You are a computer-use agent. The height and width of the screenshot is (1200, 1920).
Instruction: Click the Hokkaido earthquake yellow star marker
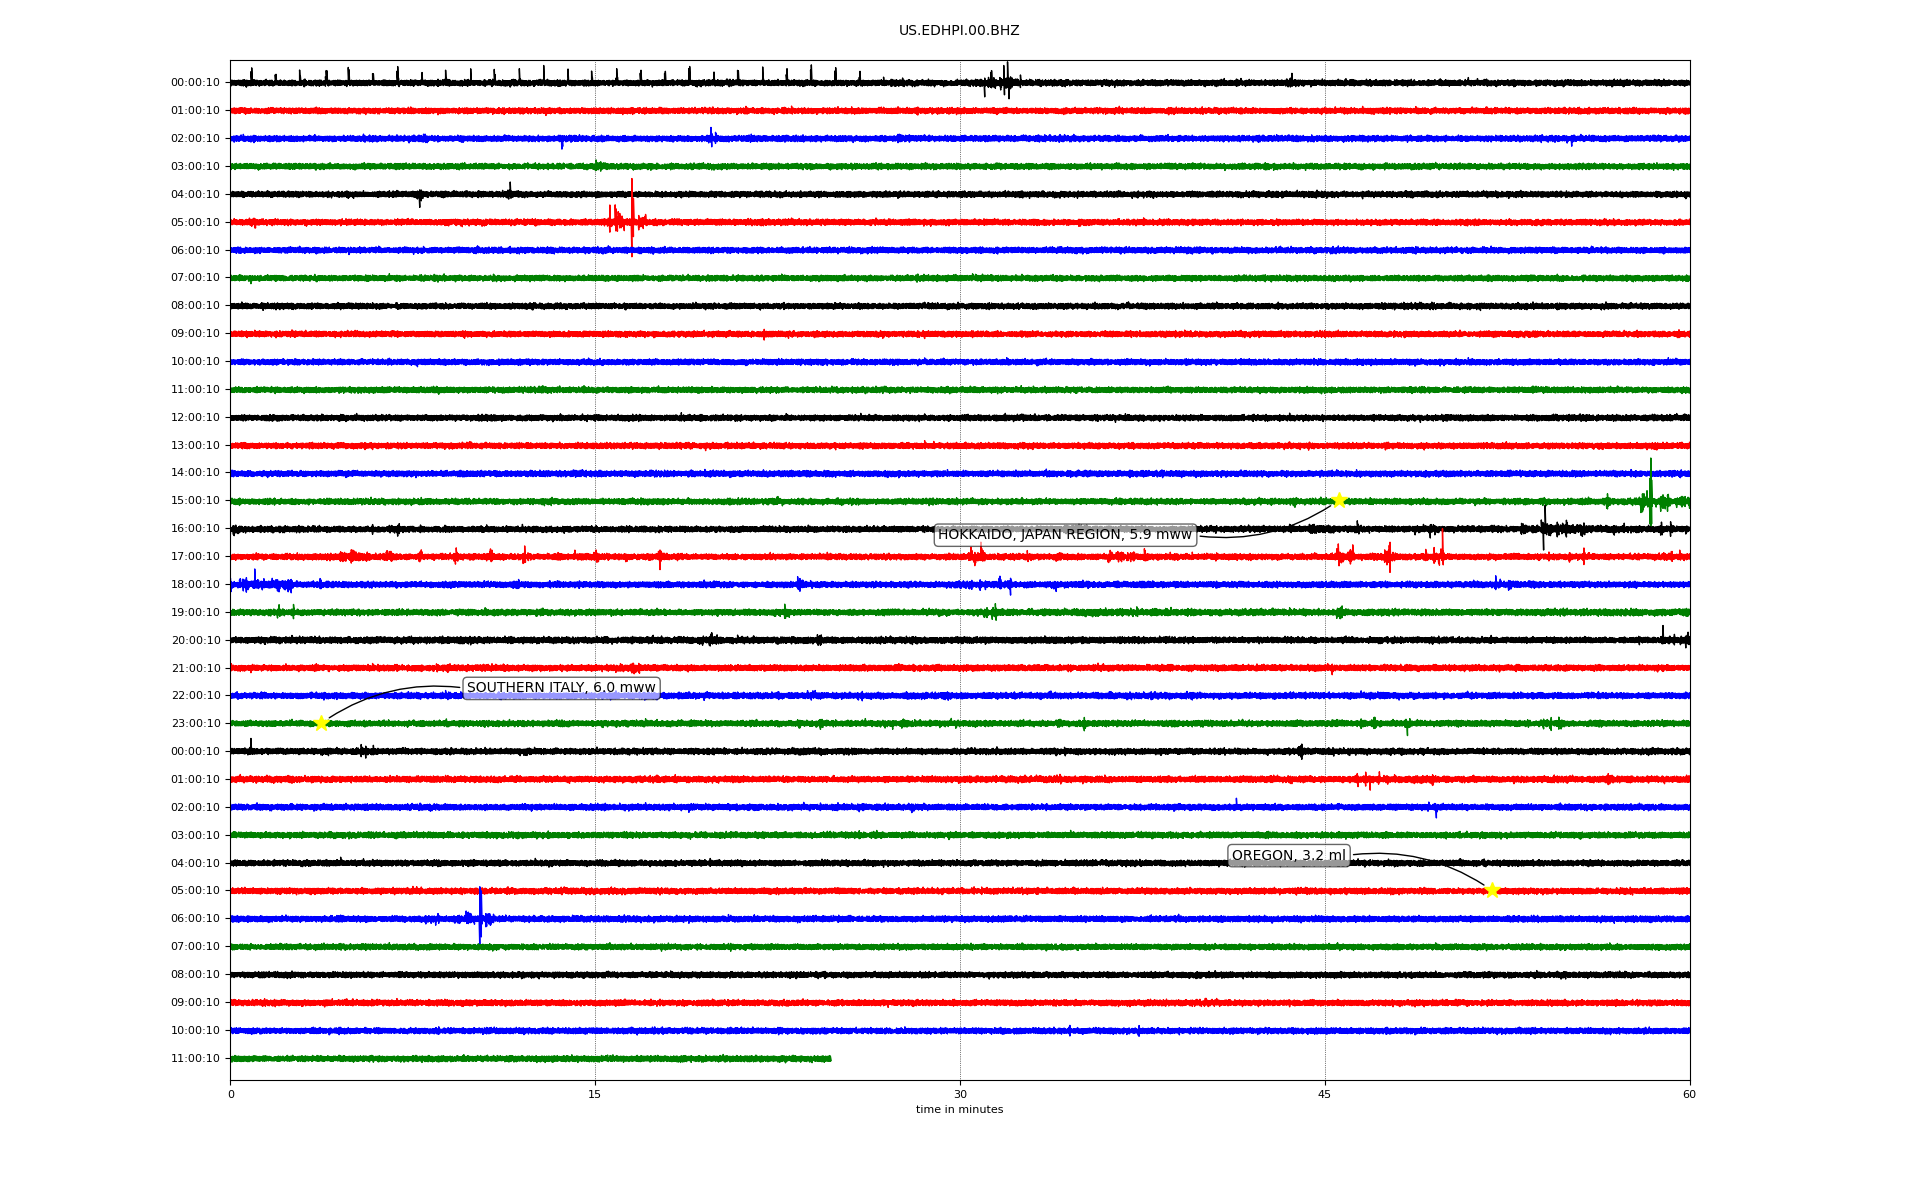[x=1338, y=500]
